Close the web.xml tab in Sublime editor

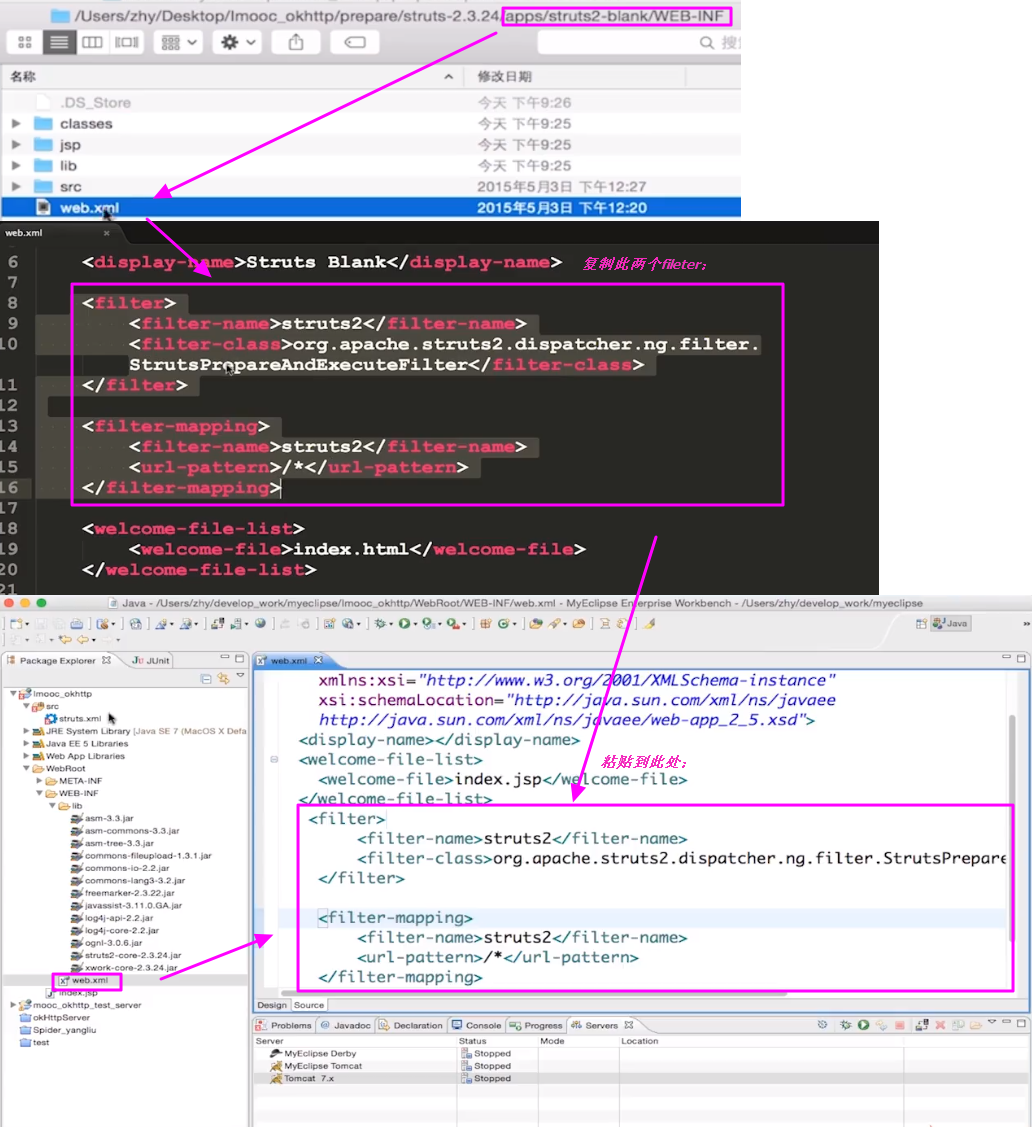click(x=107, y=233)
